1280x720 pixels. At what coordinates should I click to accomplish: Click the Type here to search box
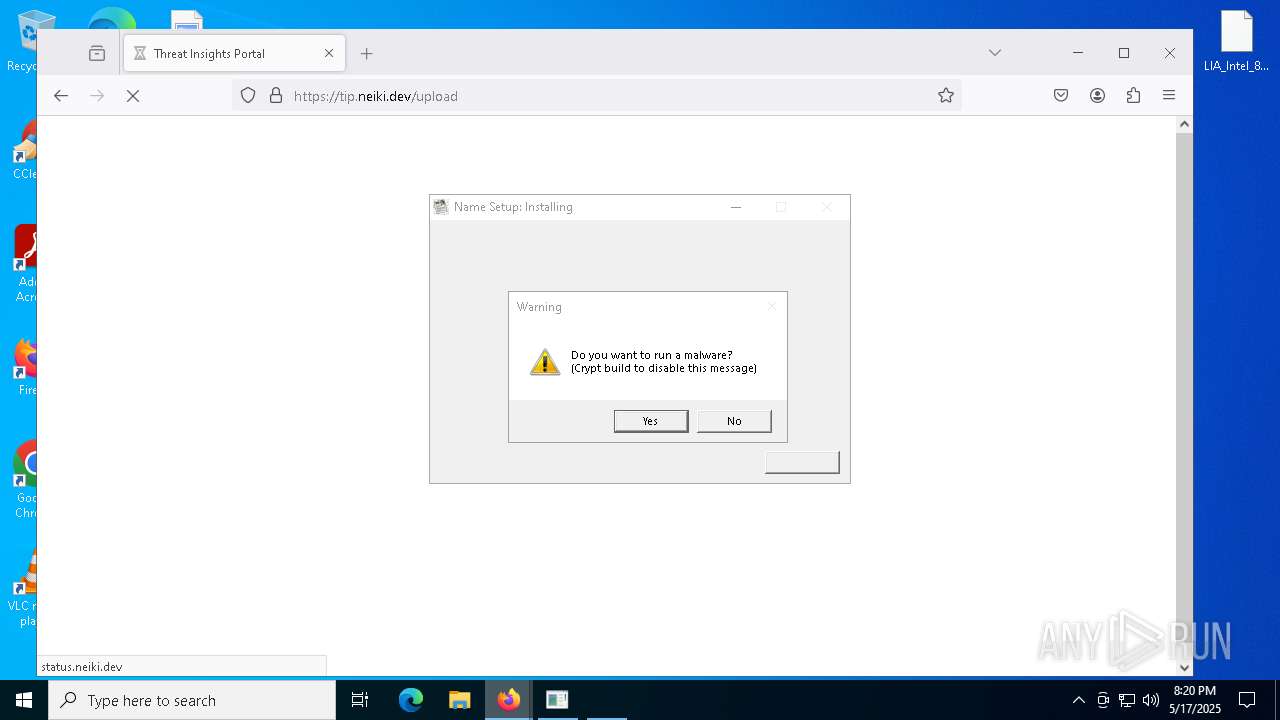click(192, 700)
